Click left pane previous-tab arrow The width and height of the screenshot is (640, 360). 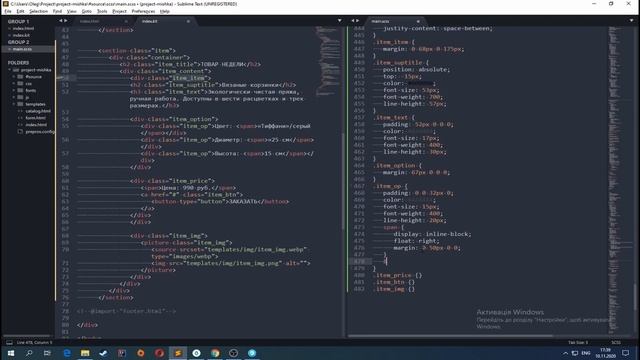point(60,21)
